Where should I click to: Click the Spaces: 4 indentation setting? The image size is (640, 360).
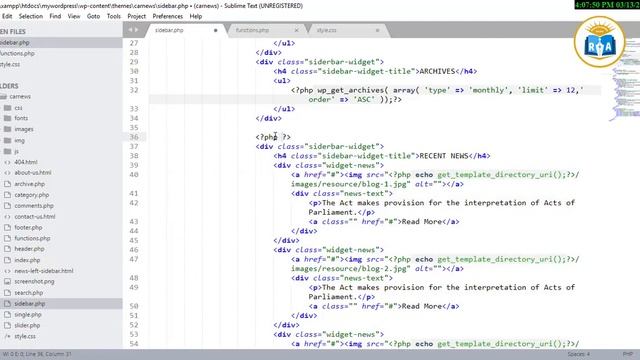[579, 354]
